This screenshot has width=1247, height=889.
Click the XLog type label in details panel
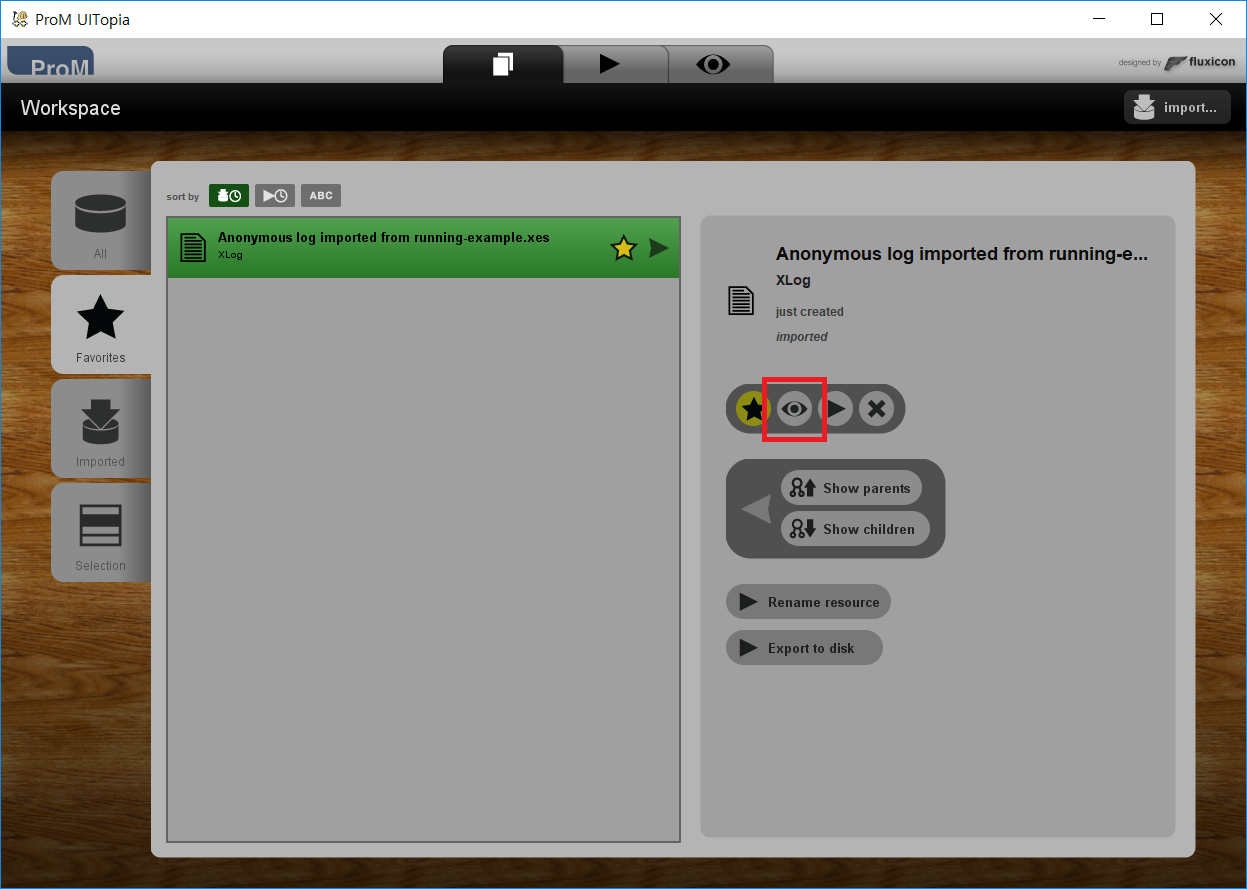[793, 280]
